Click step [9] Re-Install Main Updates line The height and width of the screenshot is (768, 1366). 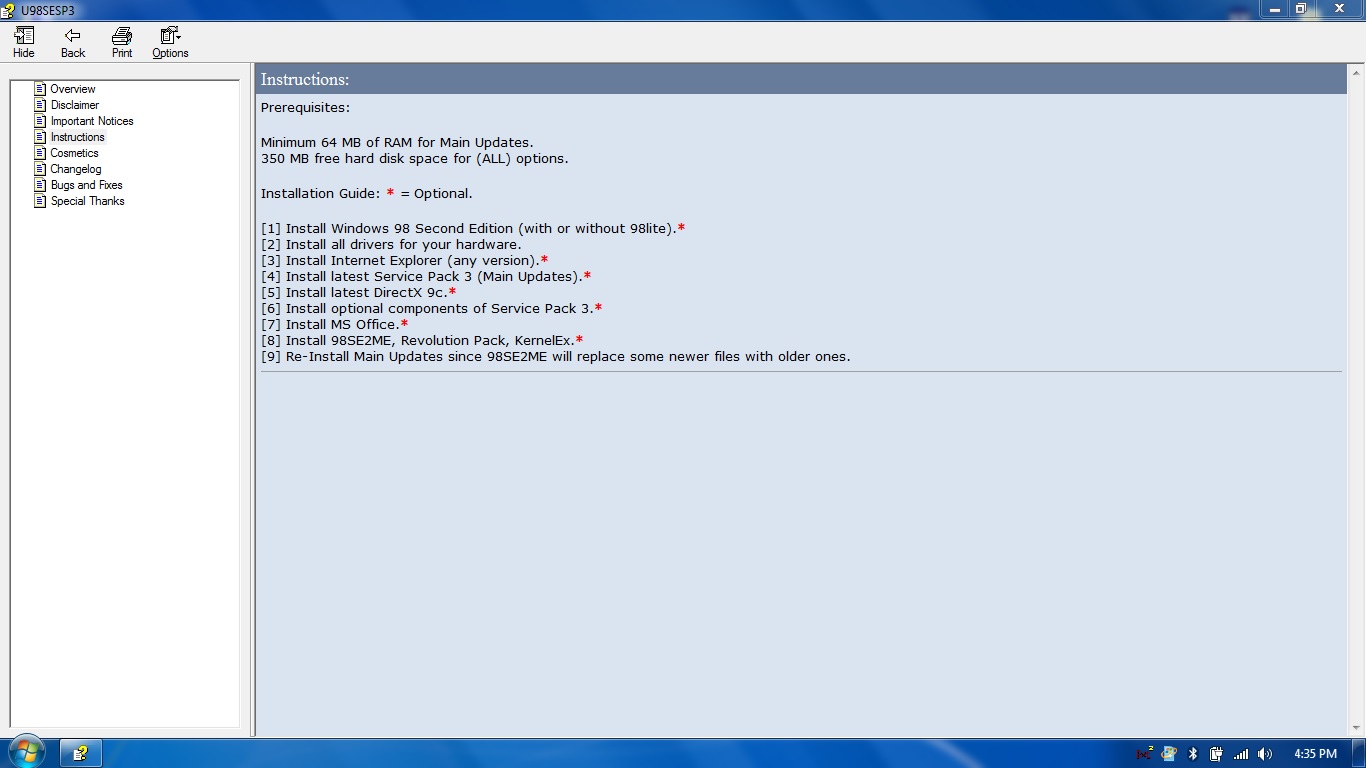click(x=556, y=357)
